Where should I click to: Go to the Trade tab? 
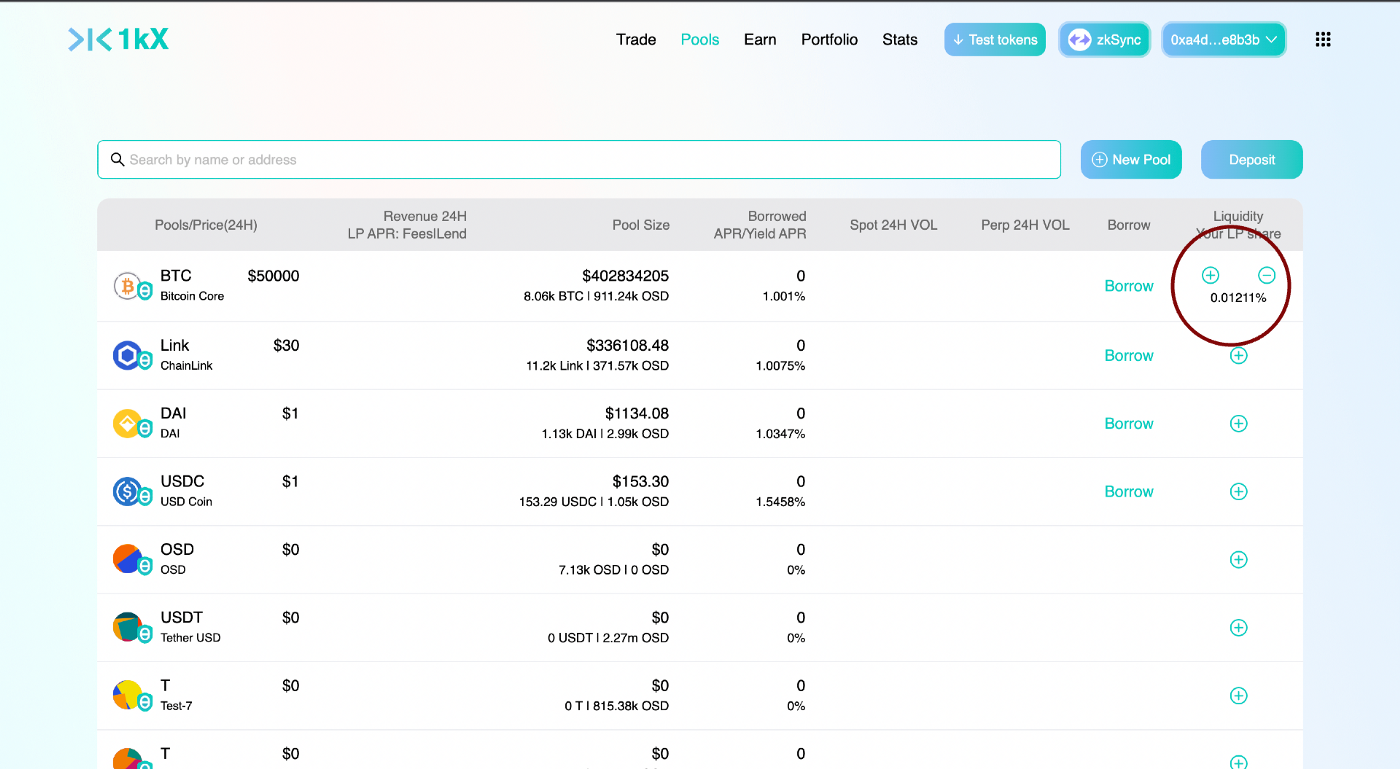point(636,40)
